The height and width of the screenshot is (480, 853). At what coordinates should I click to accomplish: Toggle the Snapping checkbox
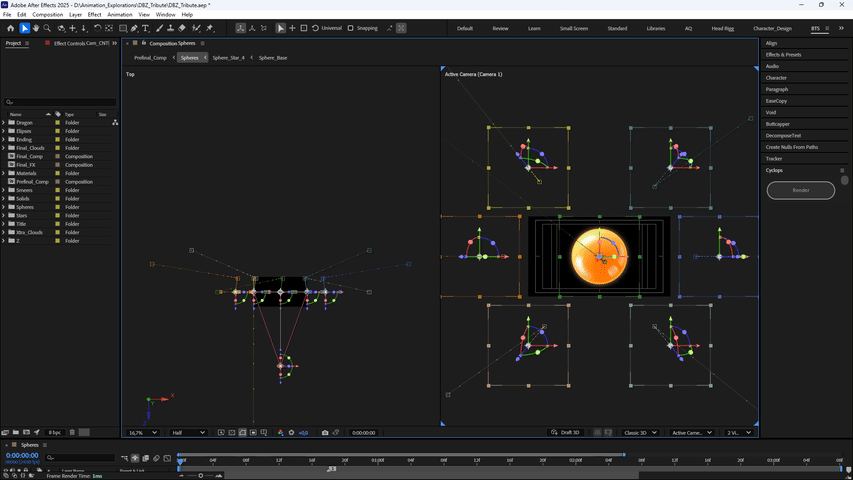click(x=350, y=28)
